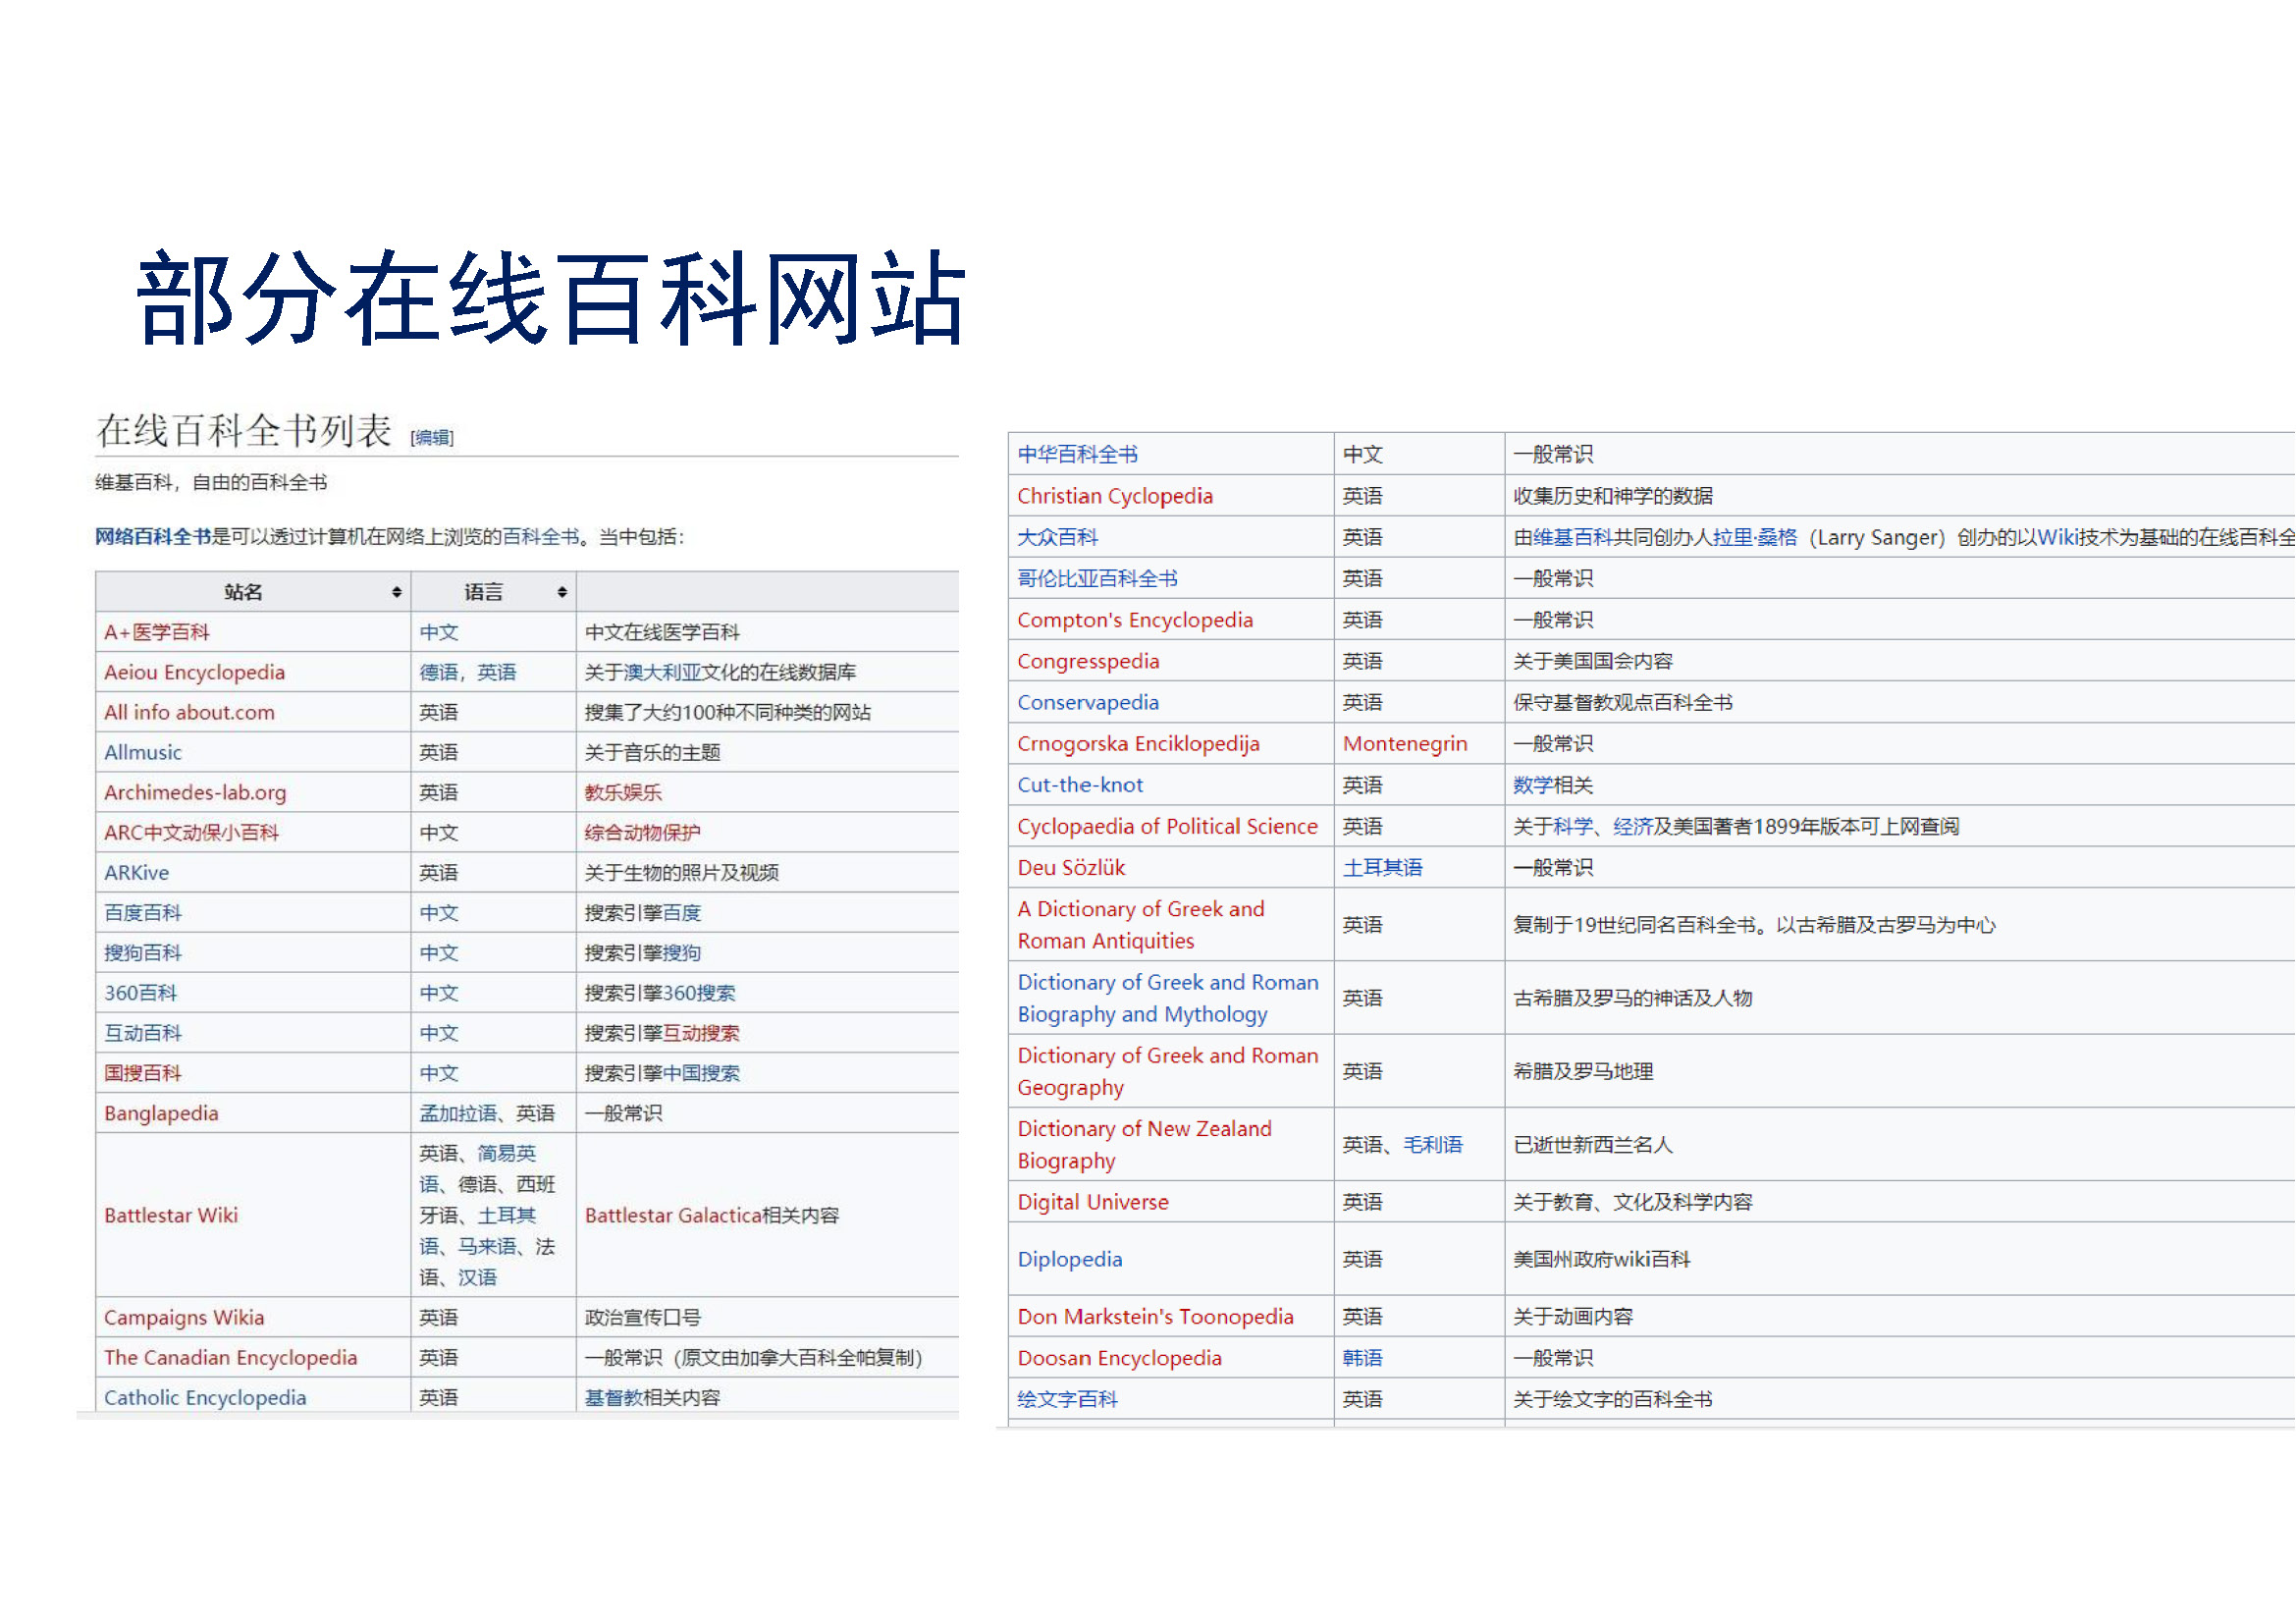This screenshot has height=1624, width=2296.
Task: Open Catholic Encyclopedia link
Action: click(x=205, y=1398)
